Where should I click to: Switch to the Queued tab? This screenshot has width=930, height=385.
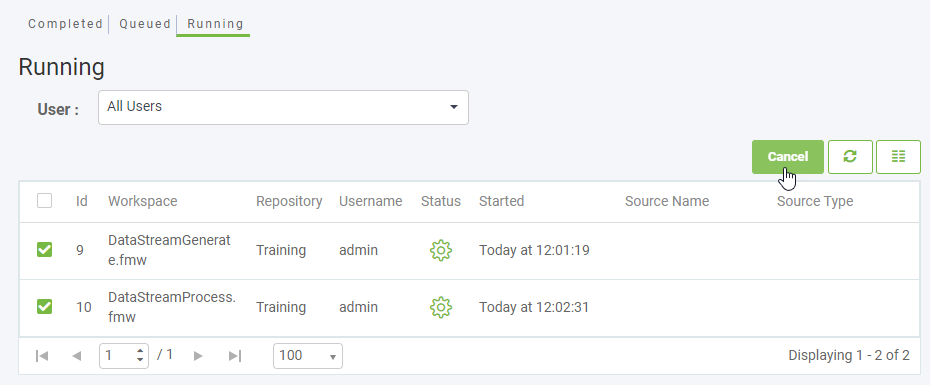tap(145, 24)
